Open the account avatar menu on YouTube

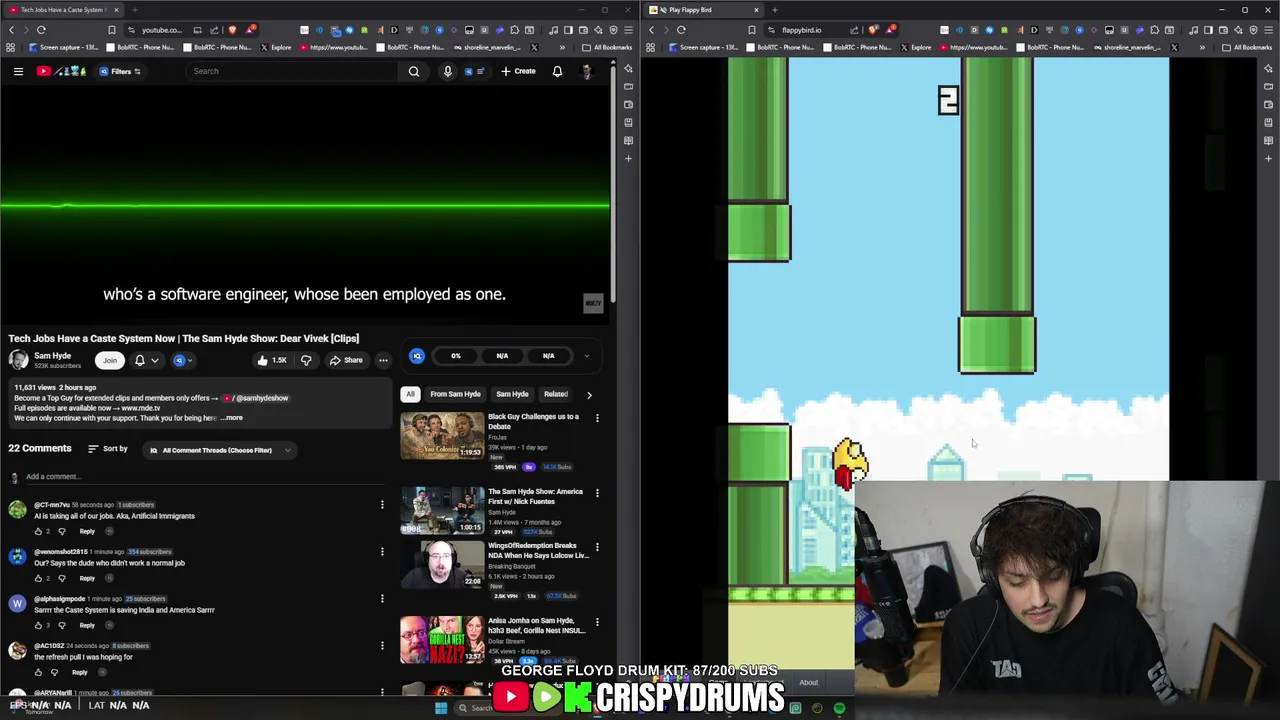tap(586, 71)
